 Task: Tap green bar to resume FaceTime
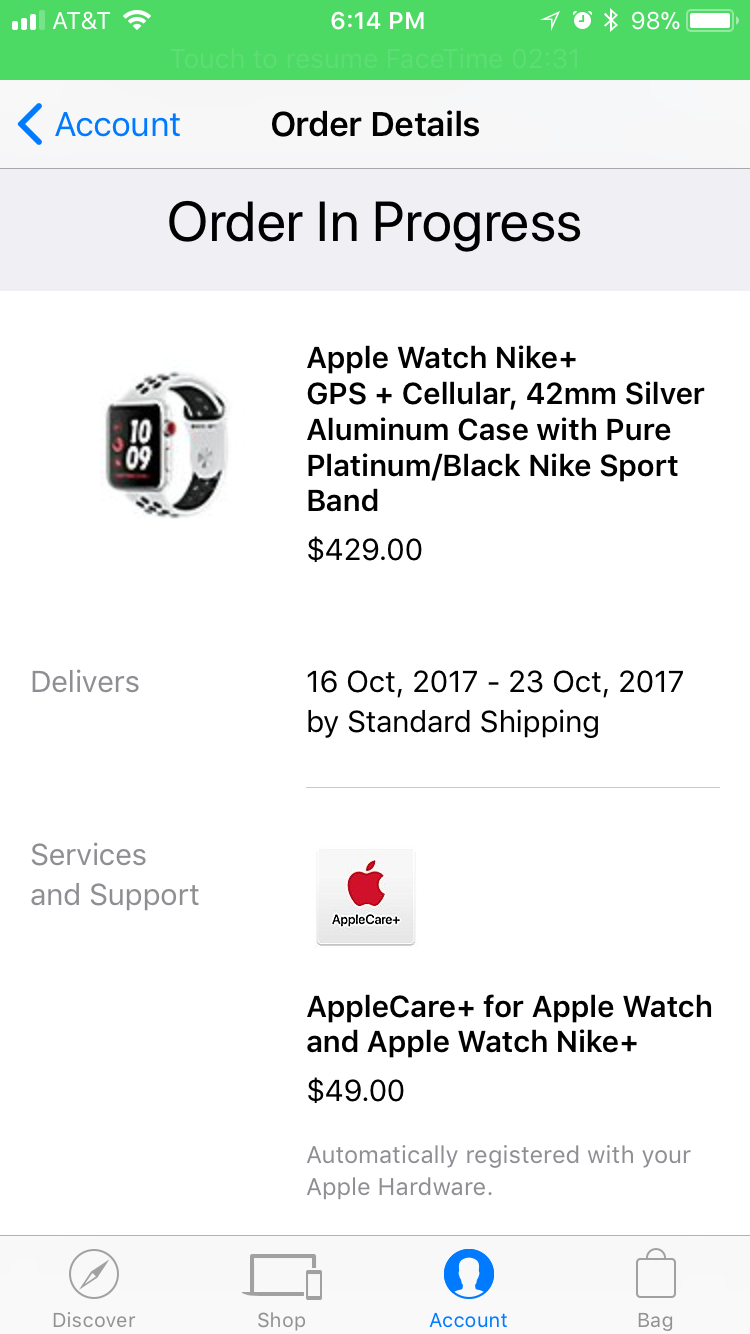pos(375,58)
